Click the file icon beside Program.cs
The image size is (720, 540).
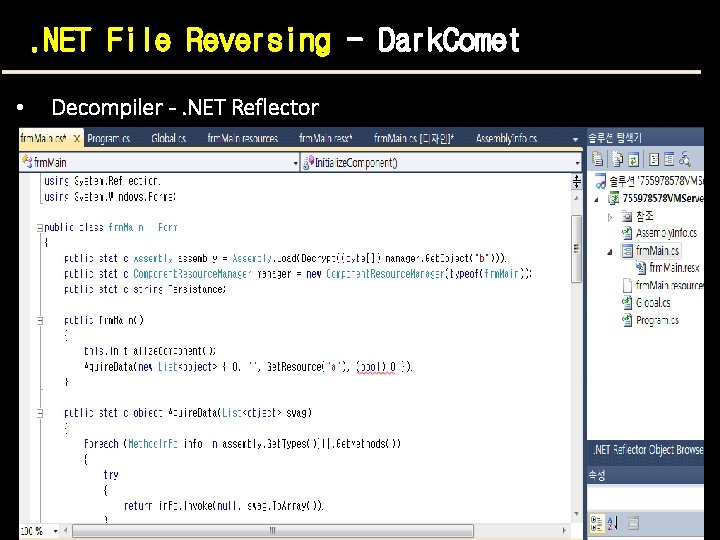[627, 320]
